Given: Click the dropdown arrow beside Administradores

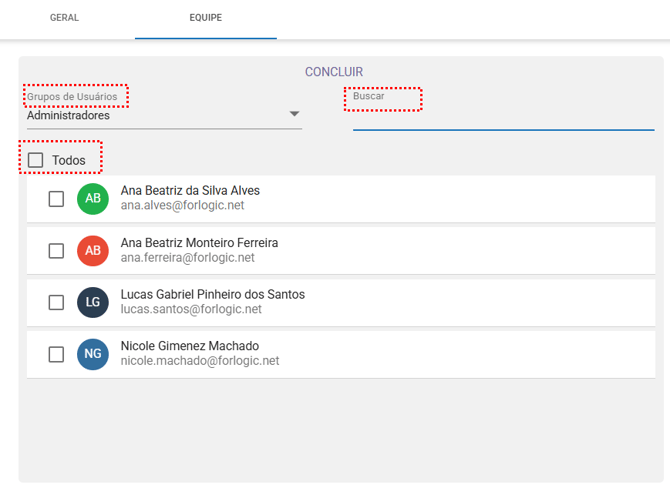Looking at the screenshot, I should click(x=295, y=114).
